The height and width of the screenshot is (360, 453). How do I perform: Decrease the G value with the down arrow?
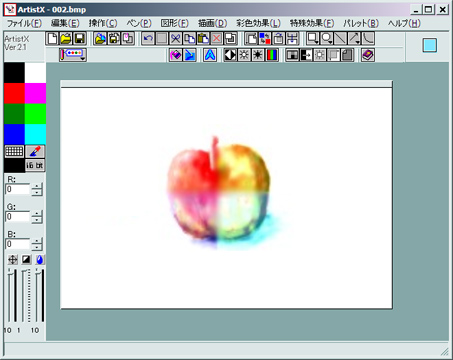tap(37, 220)
